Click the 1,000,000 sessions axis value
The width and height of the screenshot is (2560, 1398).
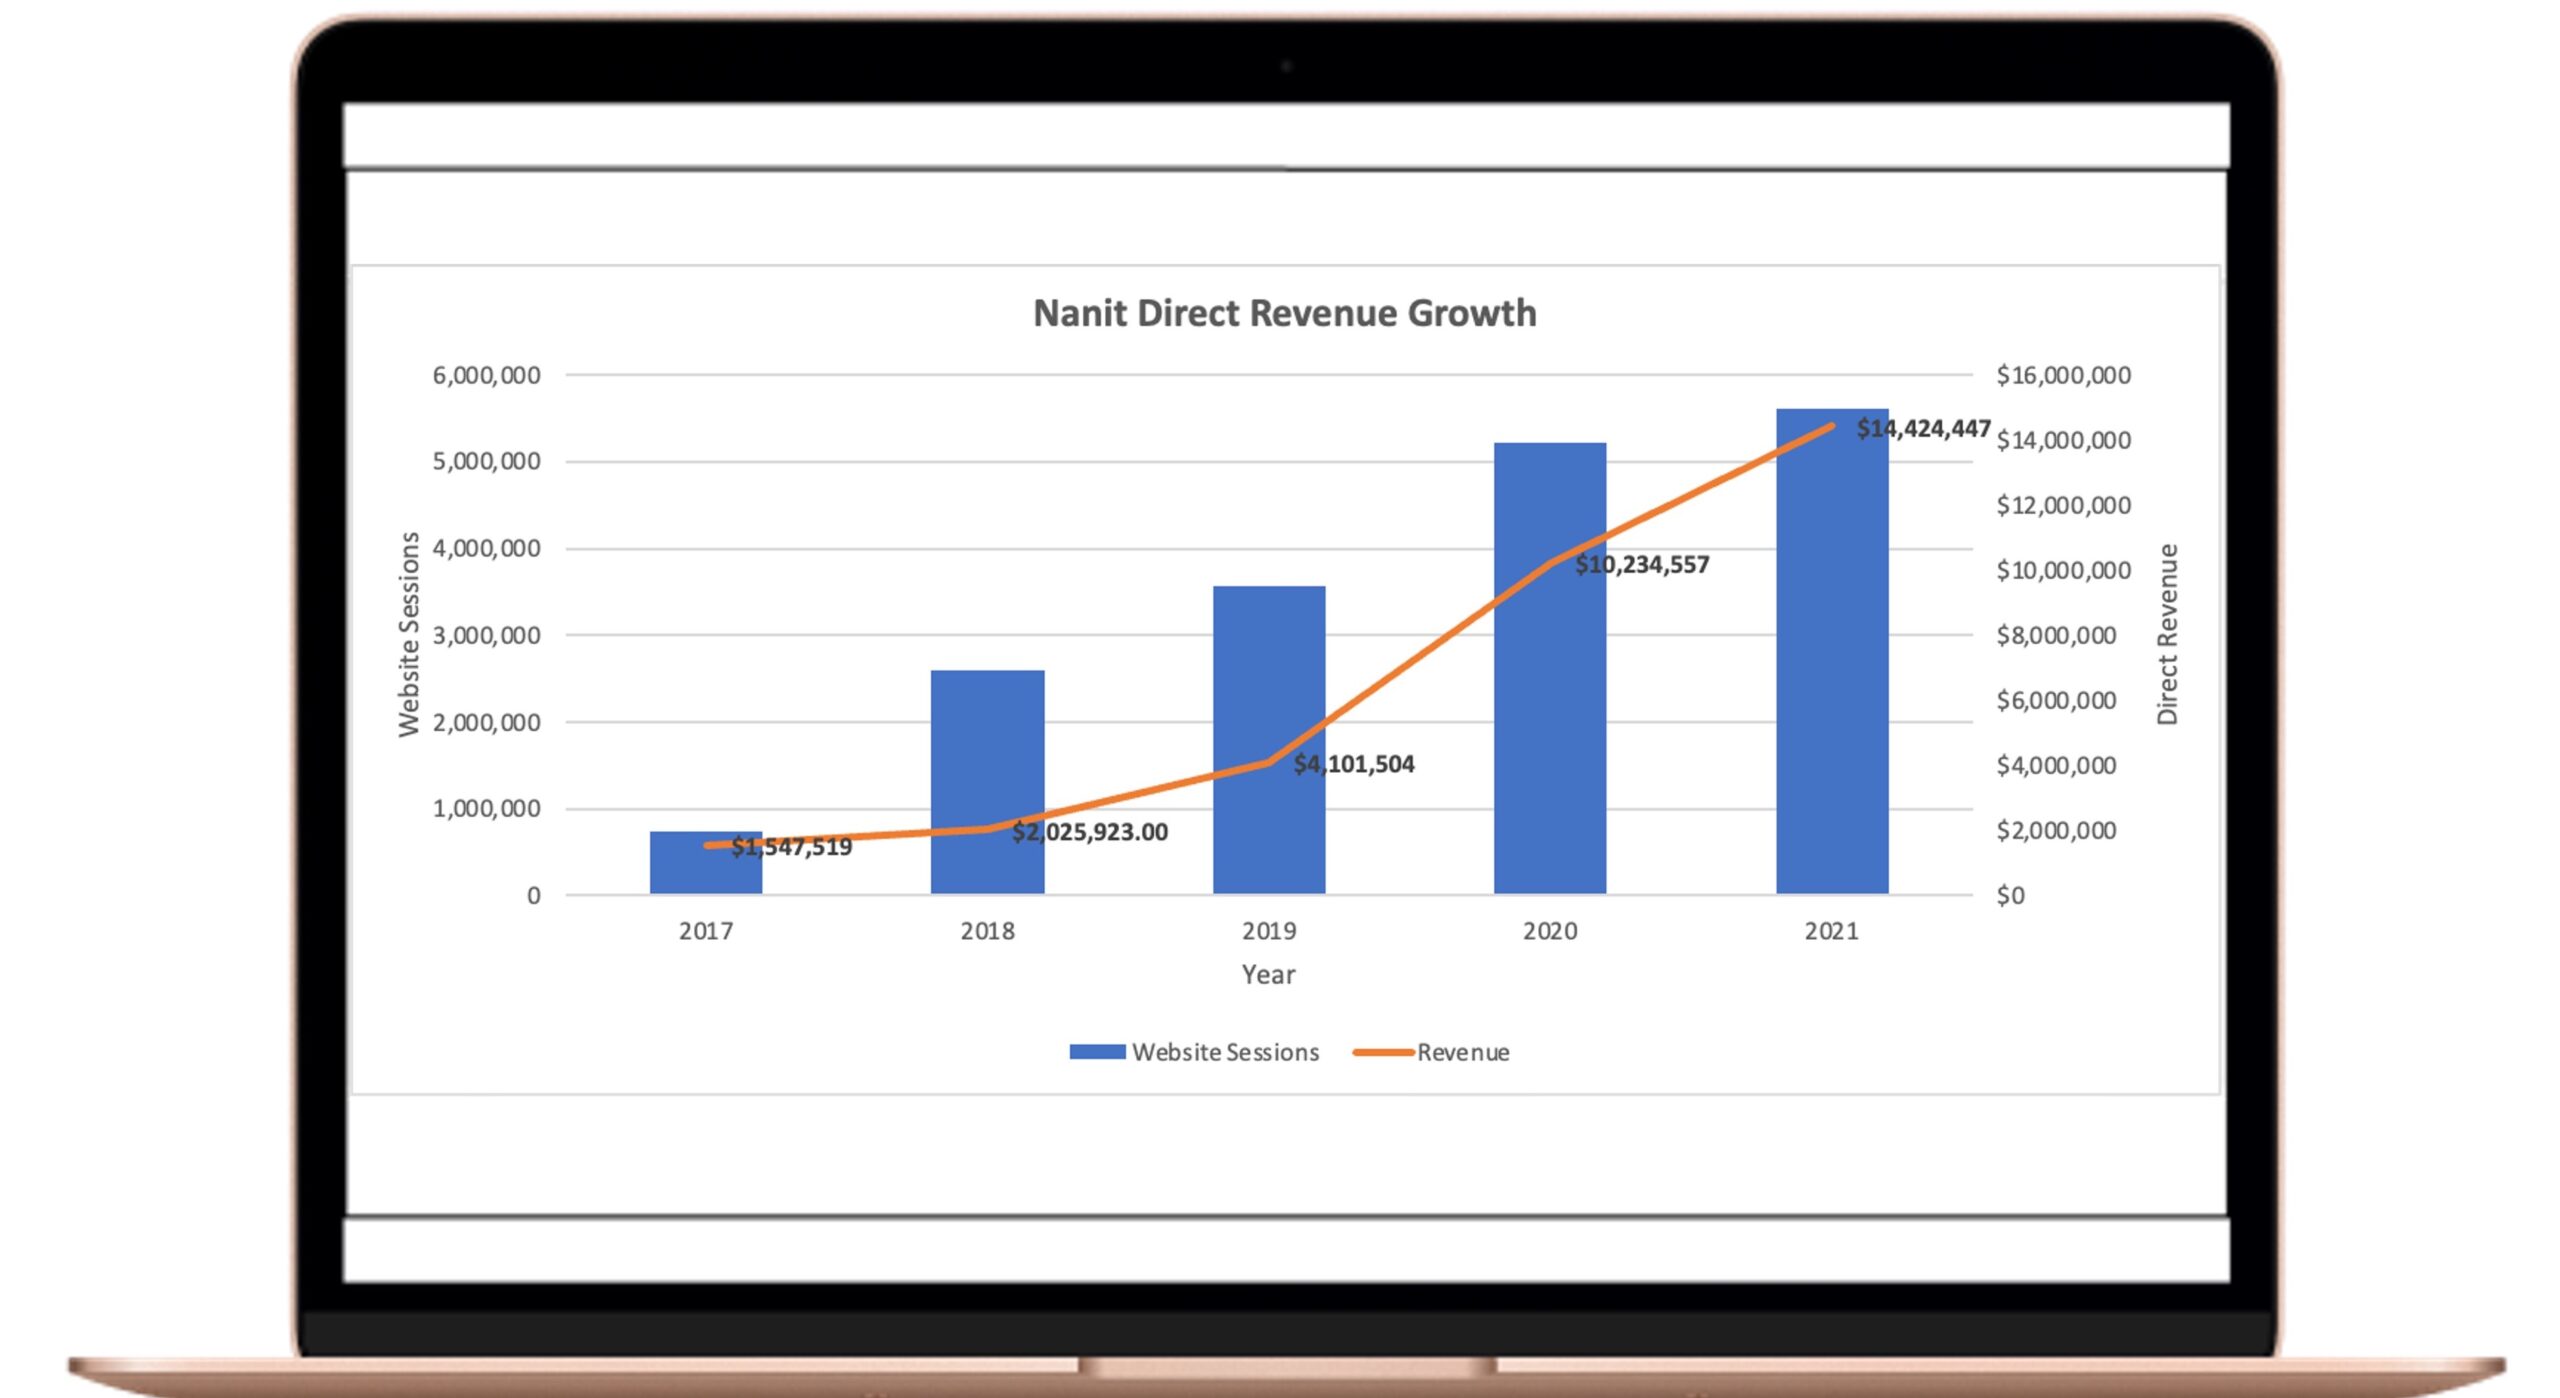(x=486, y=809)
